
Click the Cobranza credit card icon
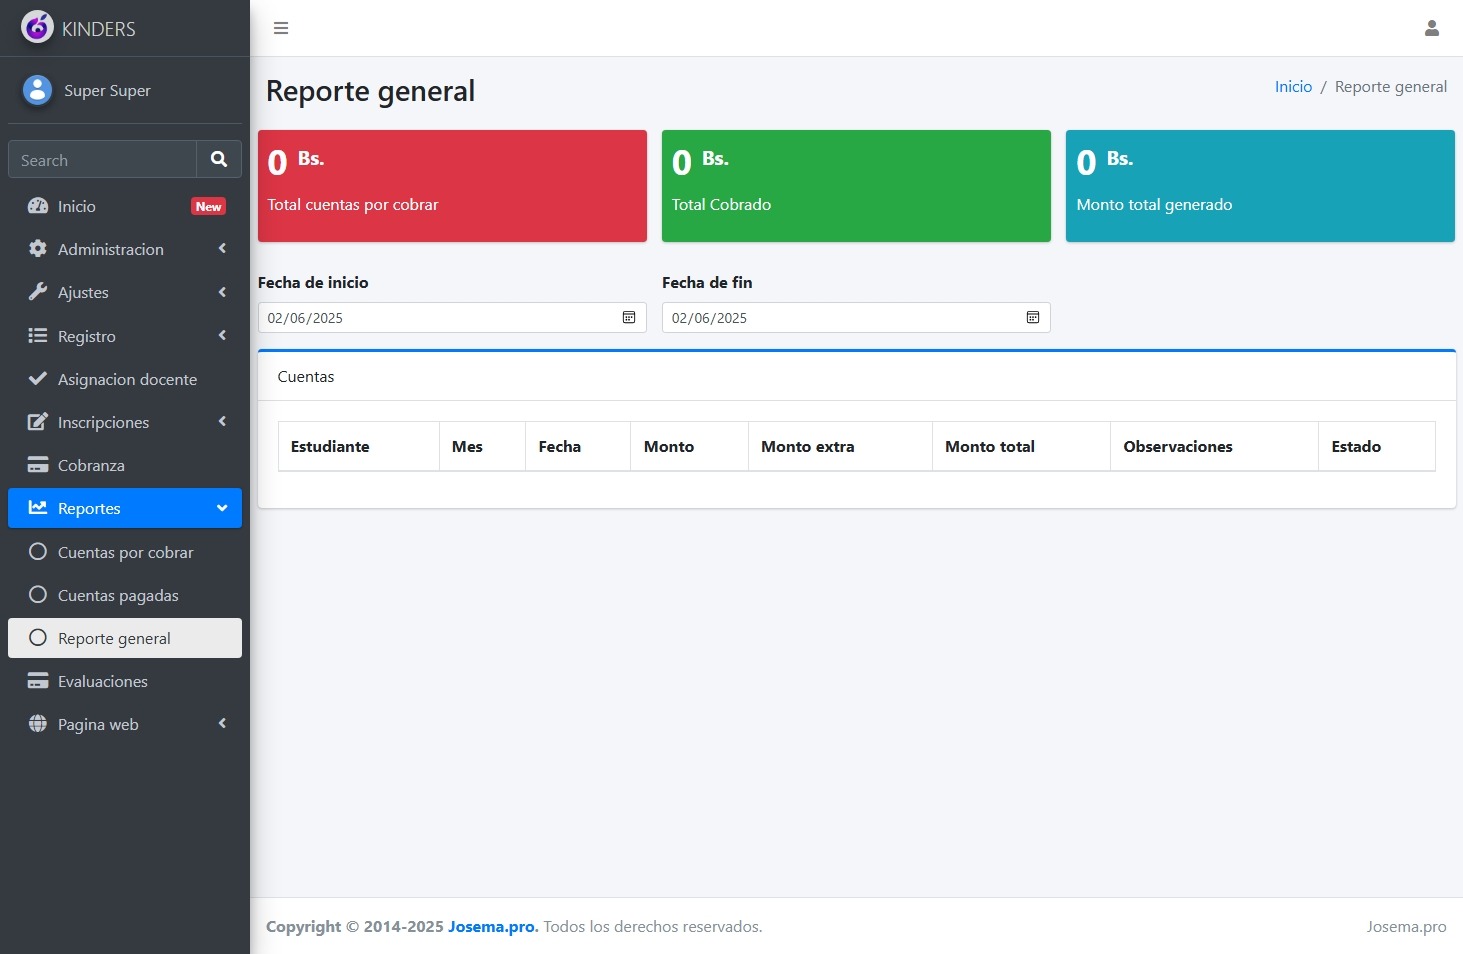38,465
